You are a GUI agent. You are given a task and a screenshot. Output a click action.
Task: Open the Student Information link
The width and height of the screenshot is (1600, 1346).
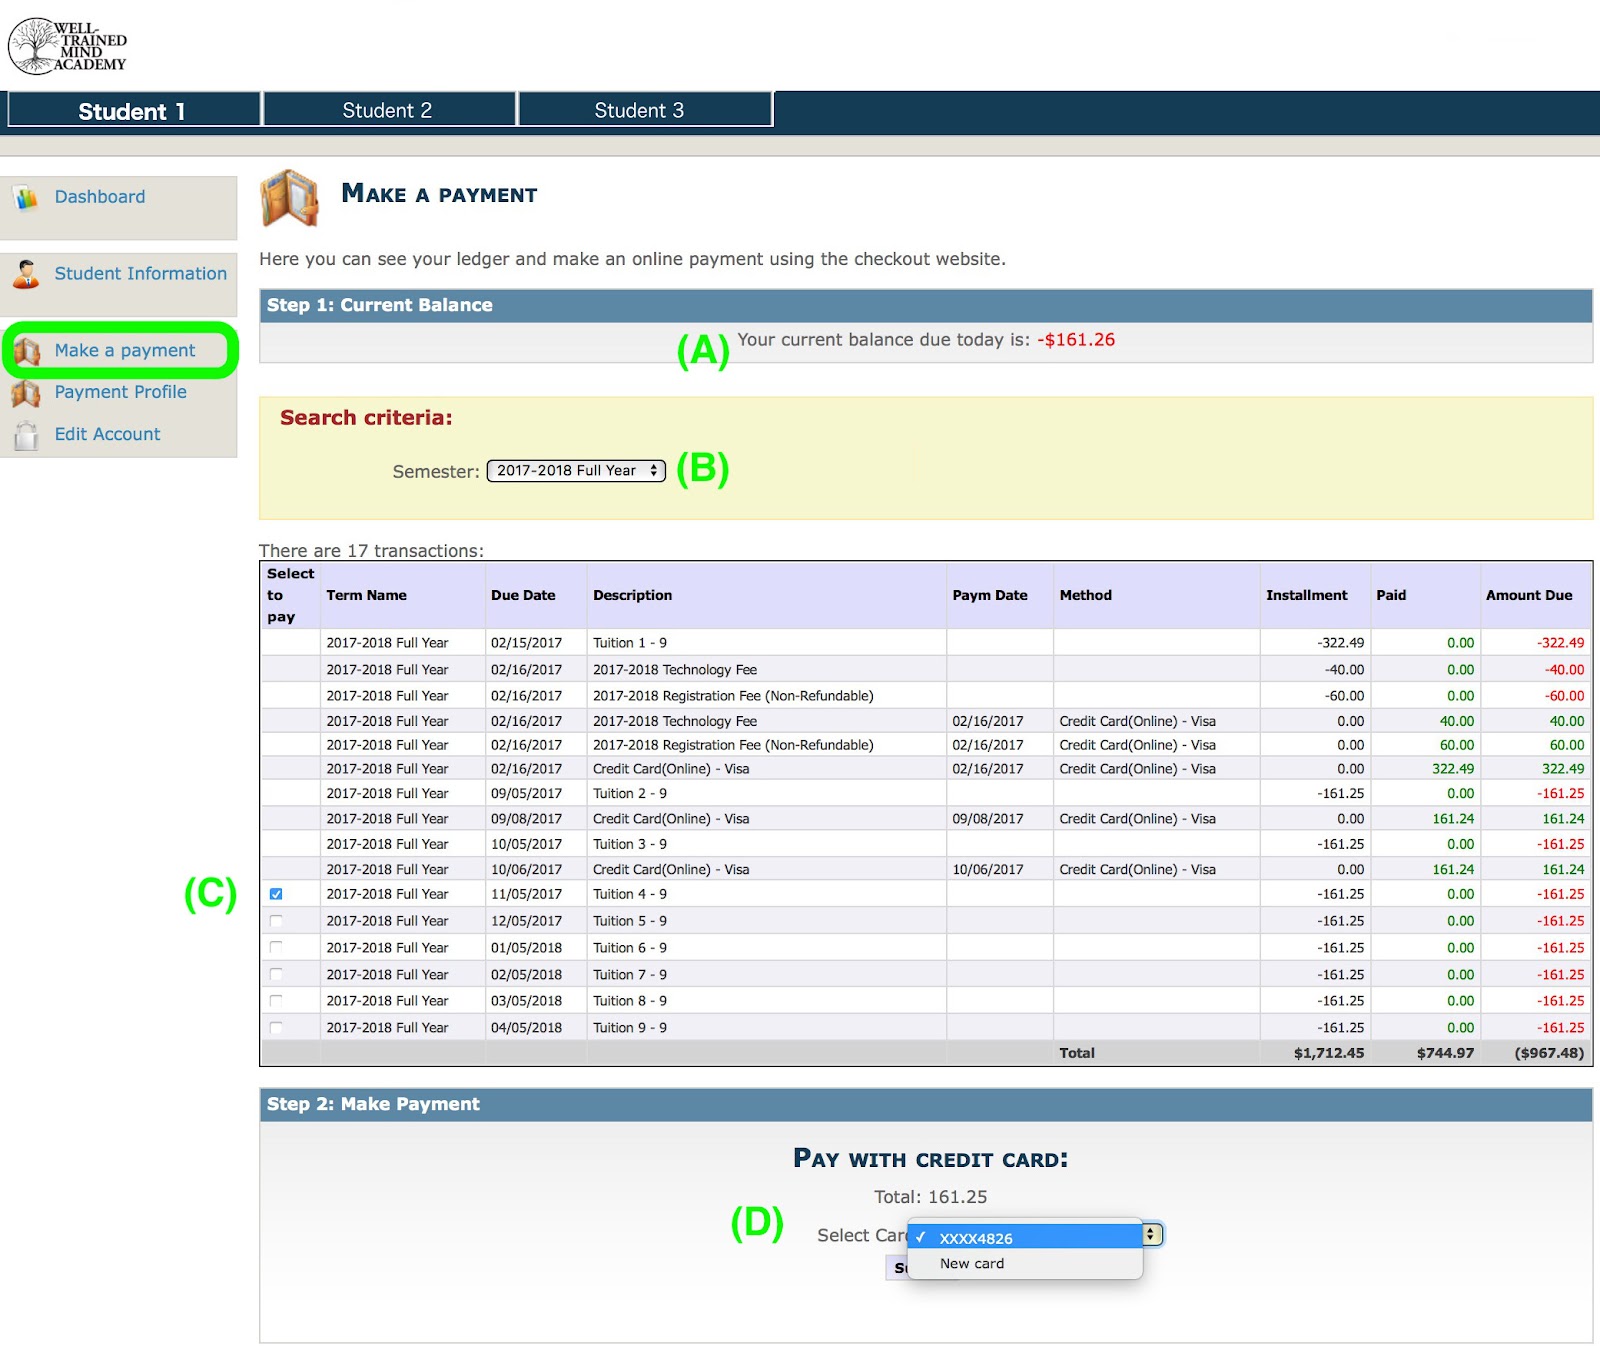(x=140, y=274)
